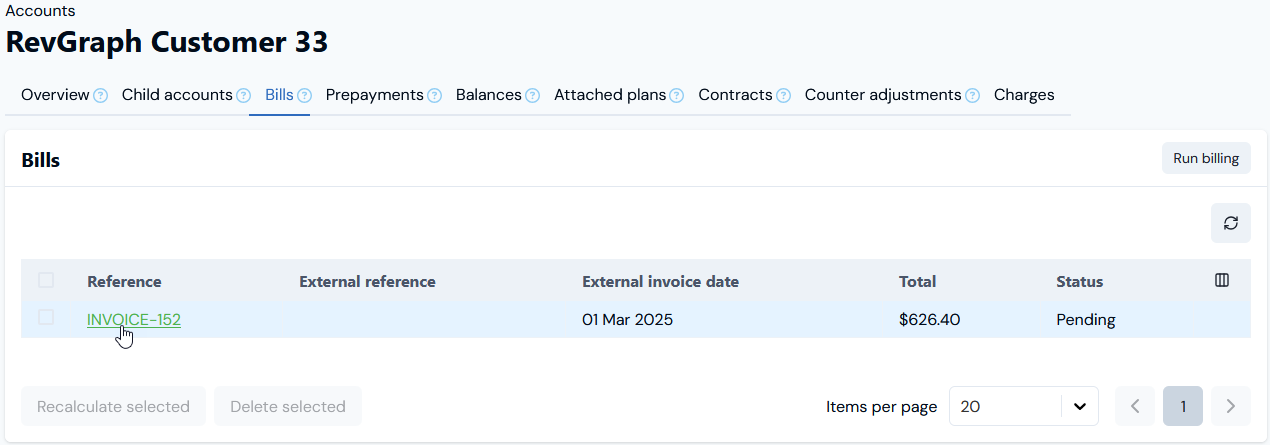Check the INVOICE-152 row checkbox

(x=46, y=318)
